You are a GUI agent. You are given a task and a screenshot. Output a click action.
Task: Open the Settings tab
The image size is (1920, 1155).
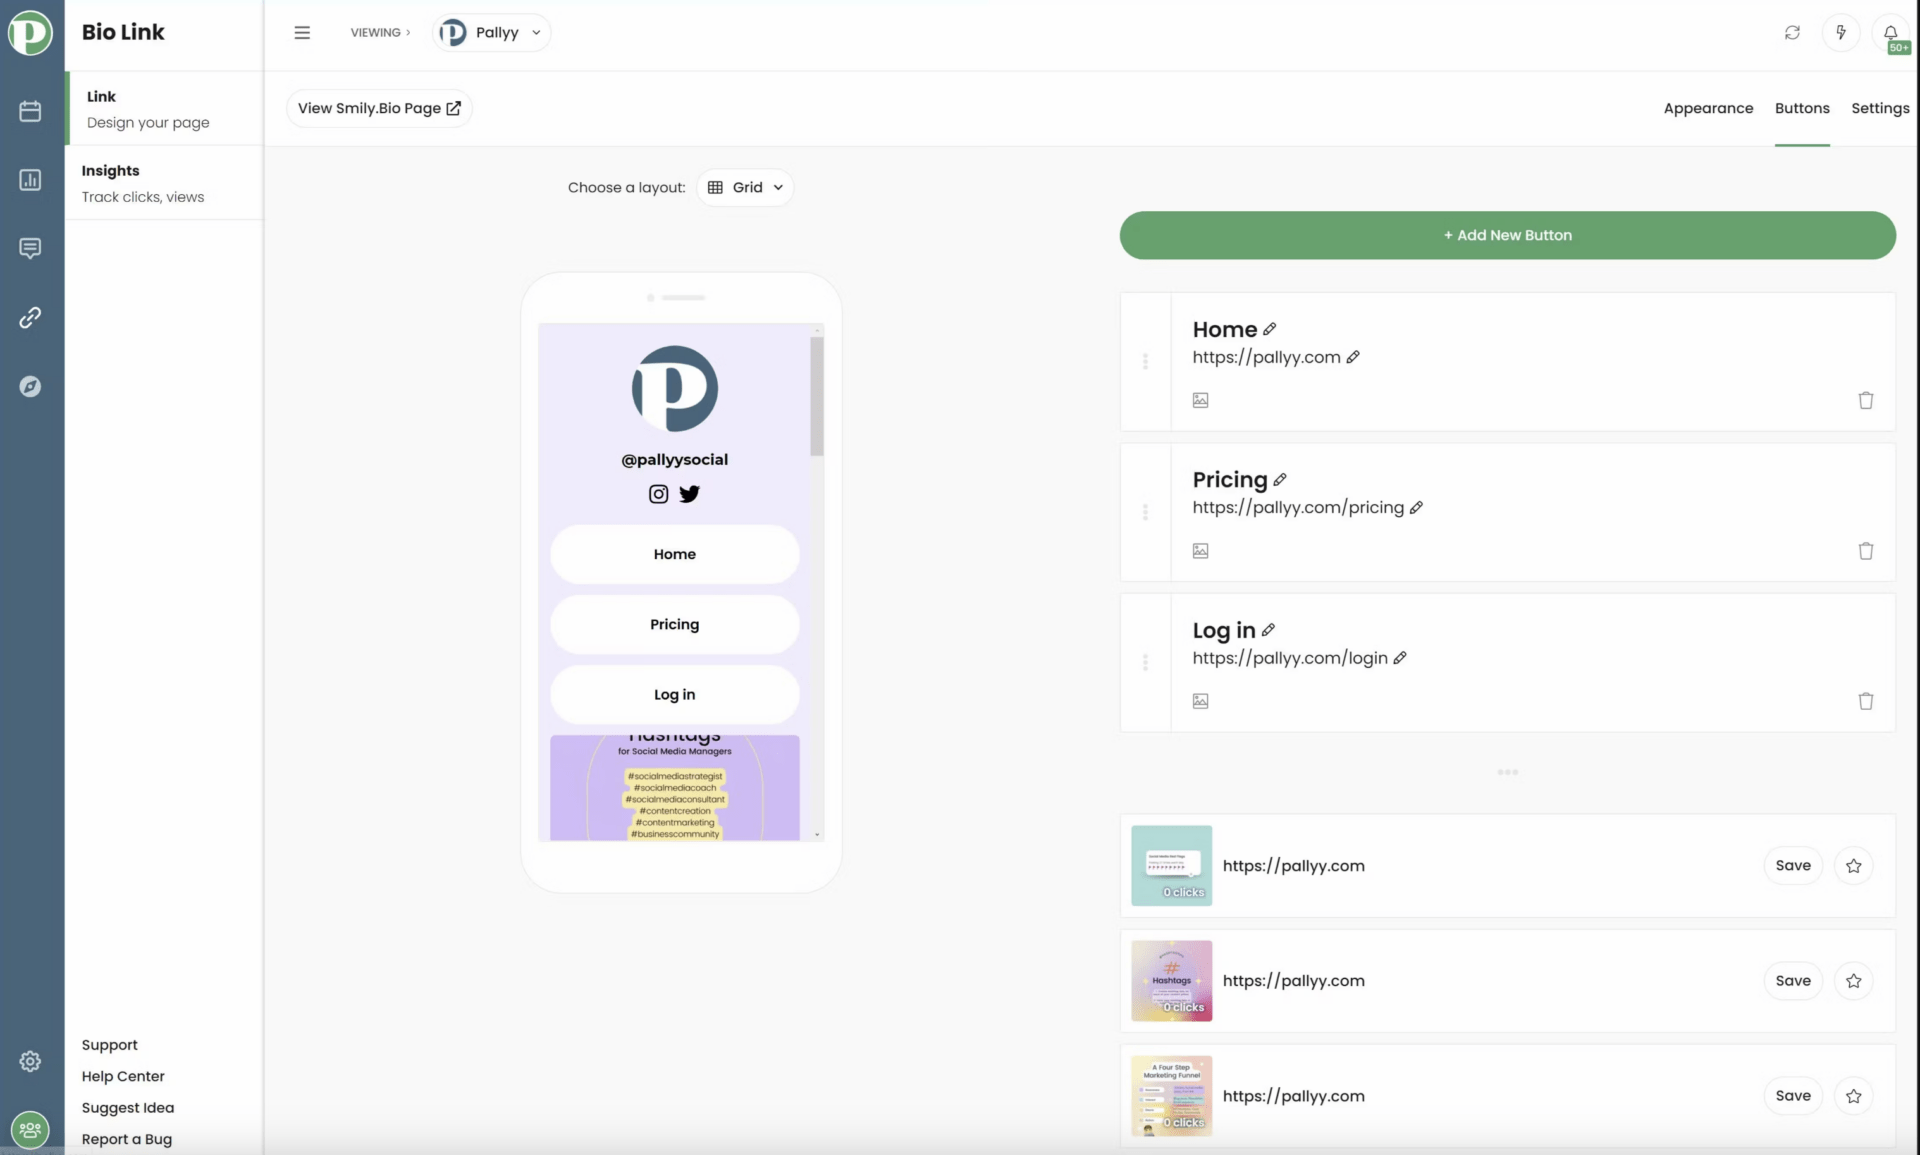tap(1880, 108)
